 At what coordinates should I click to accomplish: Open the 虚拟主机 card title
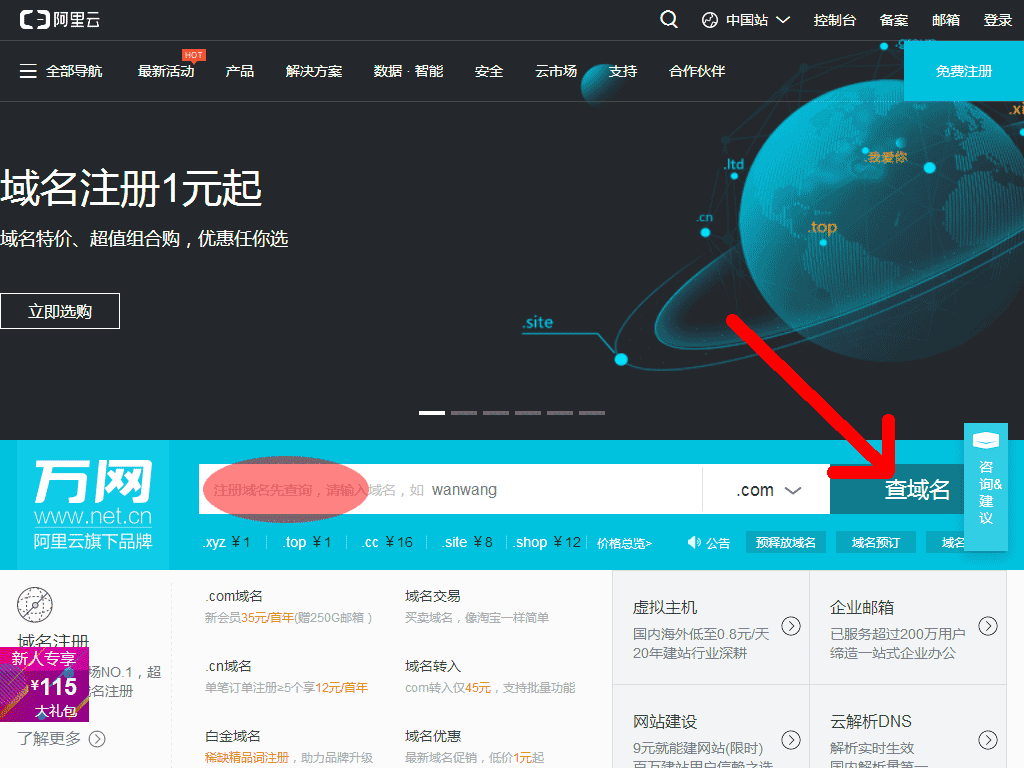[x=665, y=608]
